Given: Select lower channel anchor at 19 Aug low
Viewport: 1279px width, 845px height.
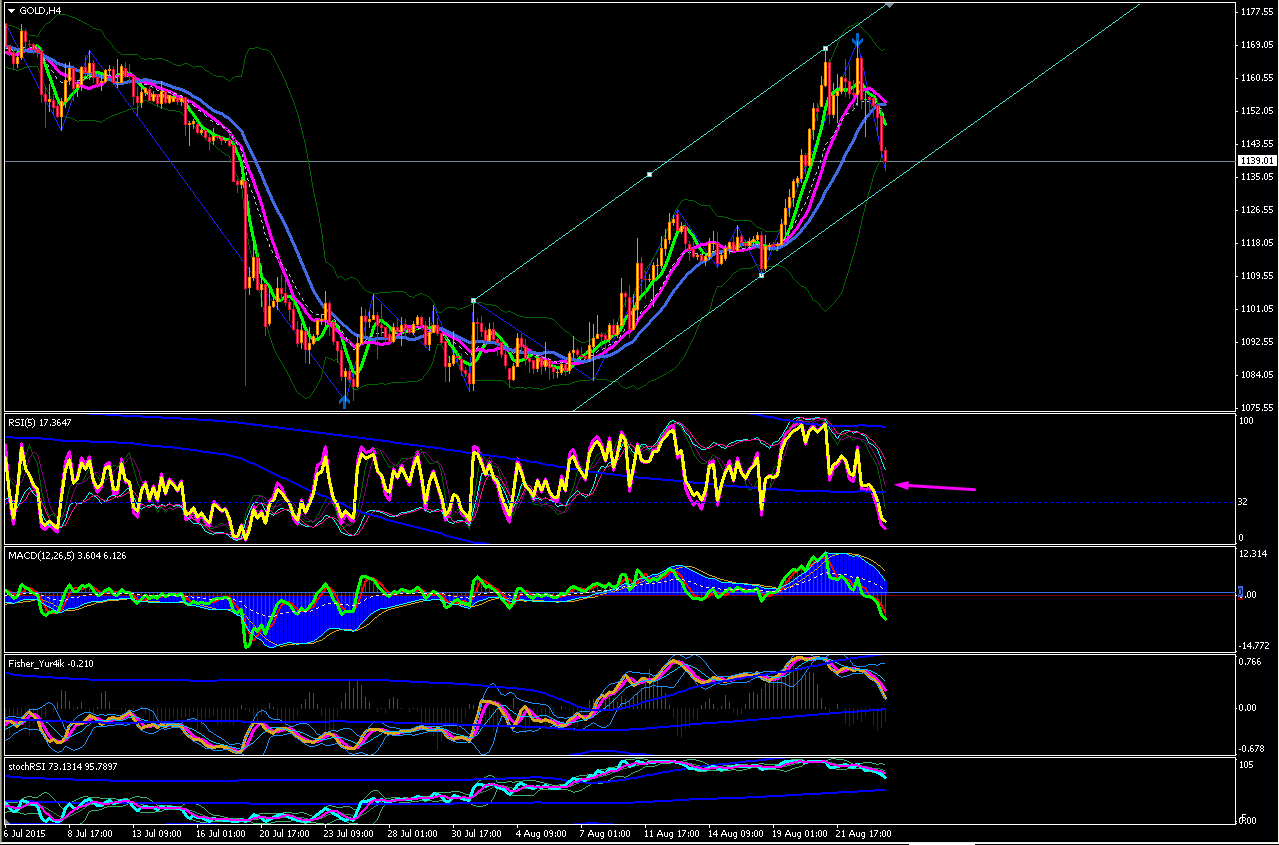Looking at the screenshot, I should (762, 275).
